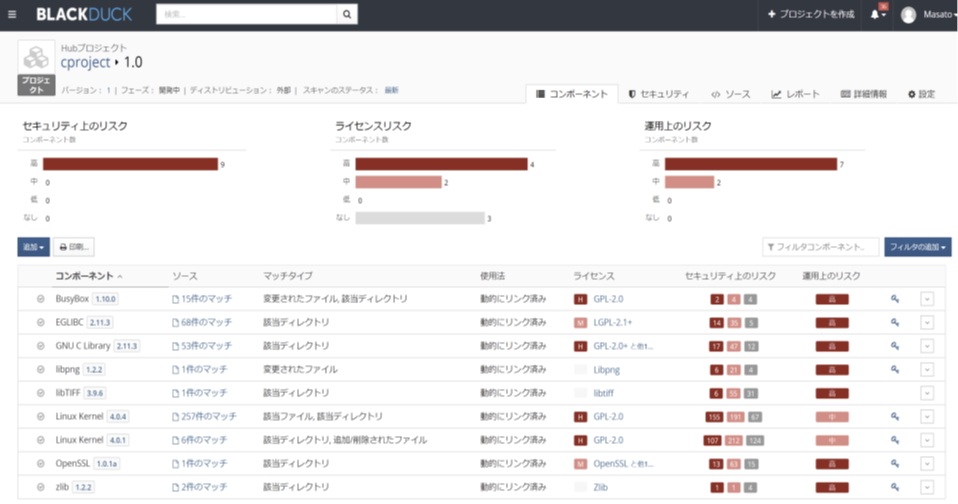Click the key icon in the Linux Kernel 4.0.1 row
The height and width of the screenshot is (504, 958).
click(894, 440)
